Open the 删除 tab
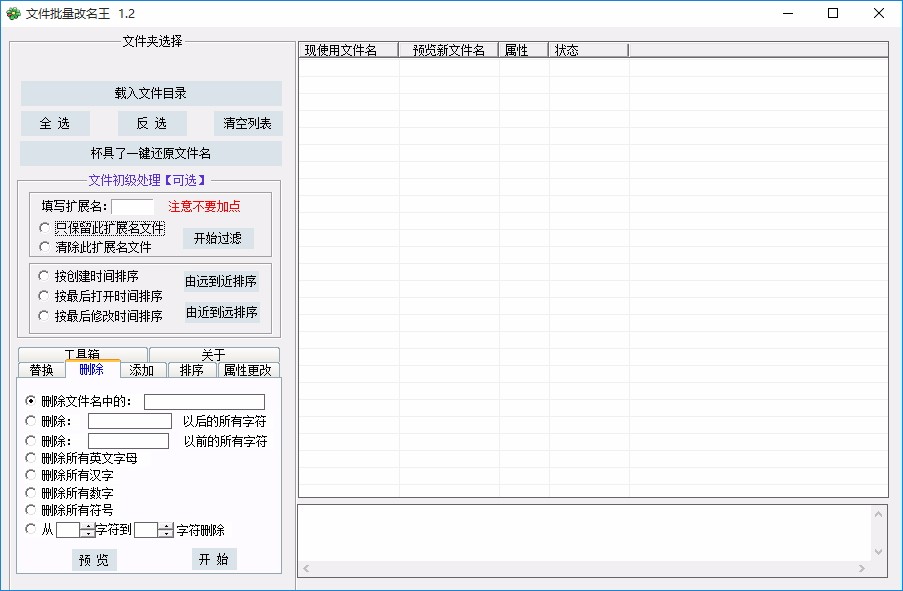Image resolution: width=903 pixels, height=591 pixels. (x=92, y=369)
